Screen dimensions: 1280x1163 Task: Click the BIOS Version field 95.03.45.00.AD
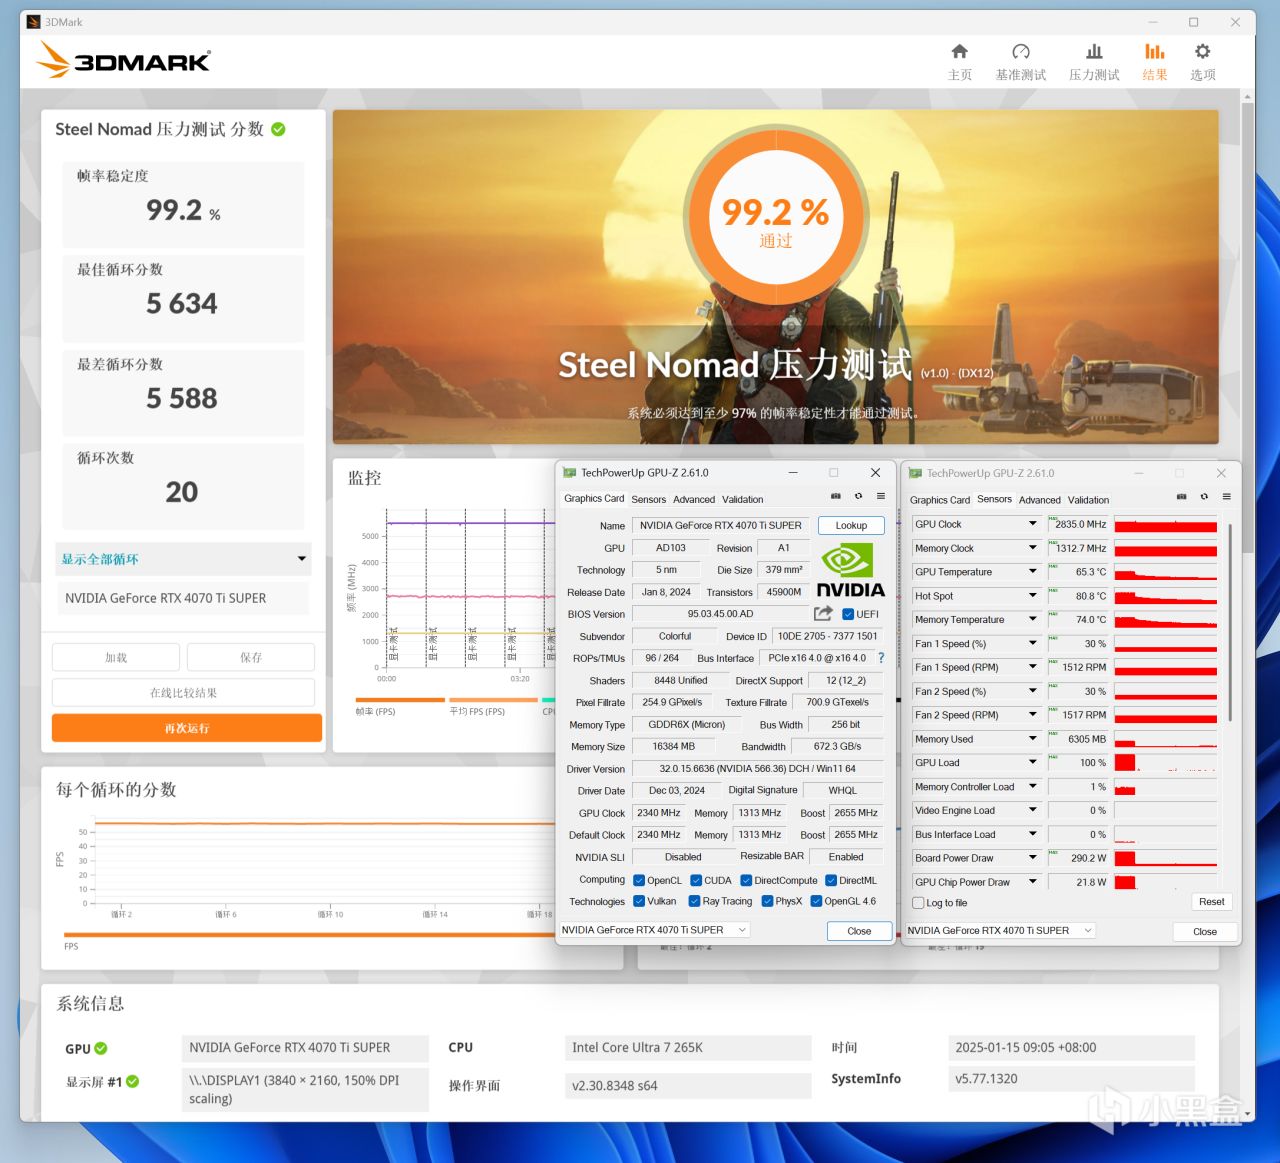(x=720, y=614)
